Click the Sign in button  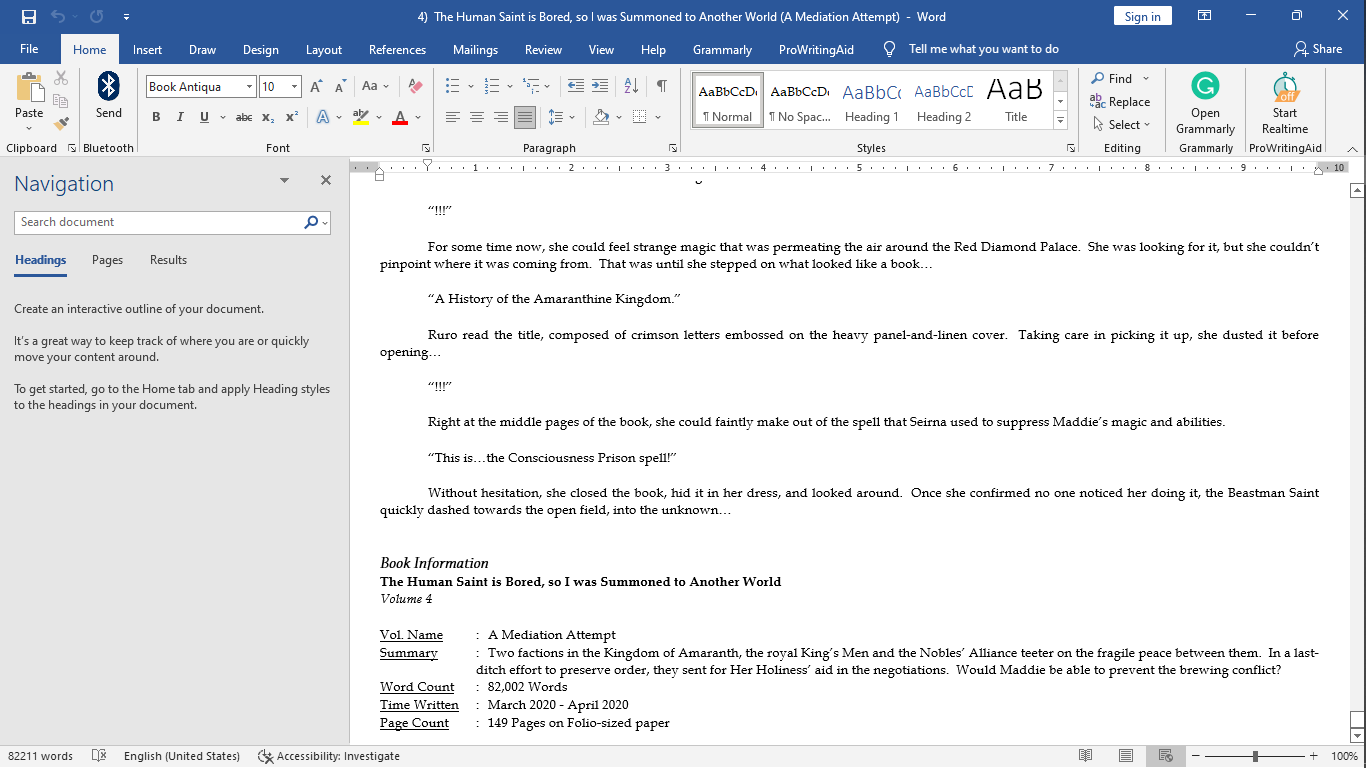pyautogui.click(x=1142, y=17)
